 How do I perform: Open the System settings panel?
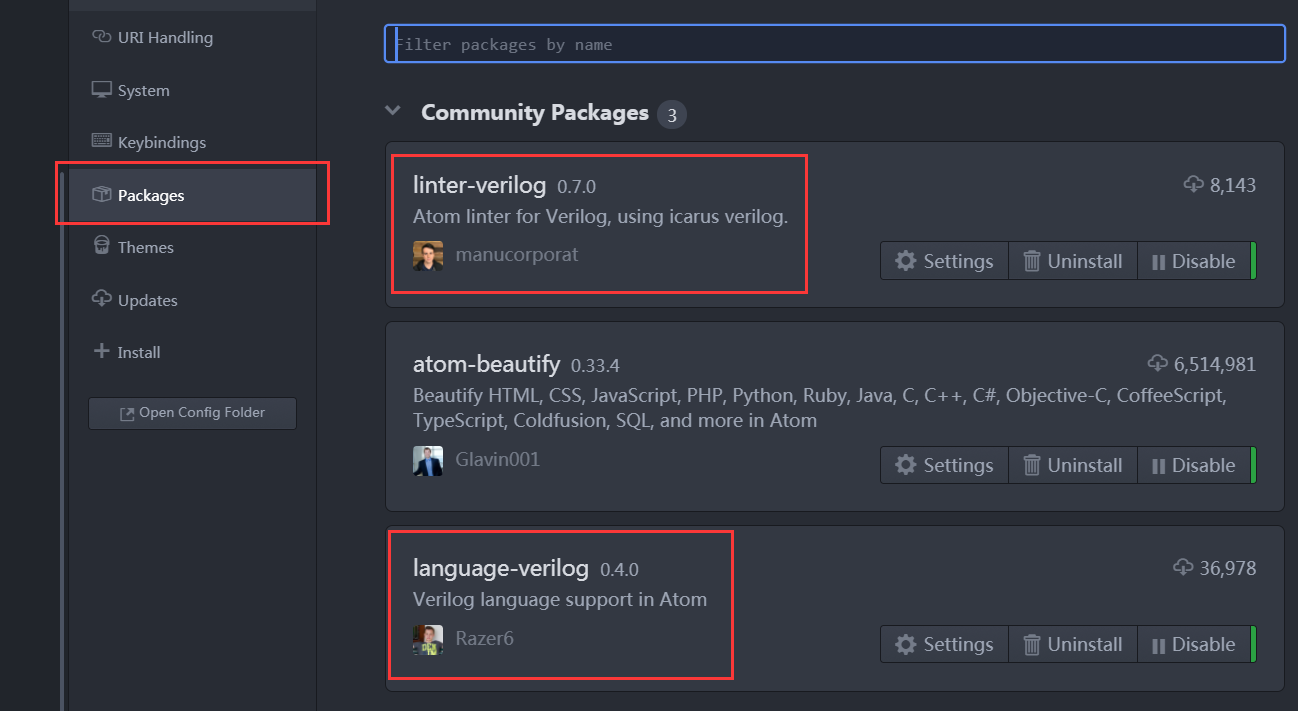[x=141, y=90]
